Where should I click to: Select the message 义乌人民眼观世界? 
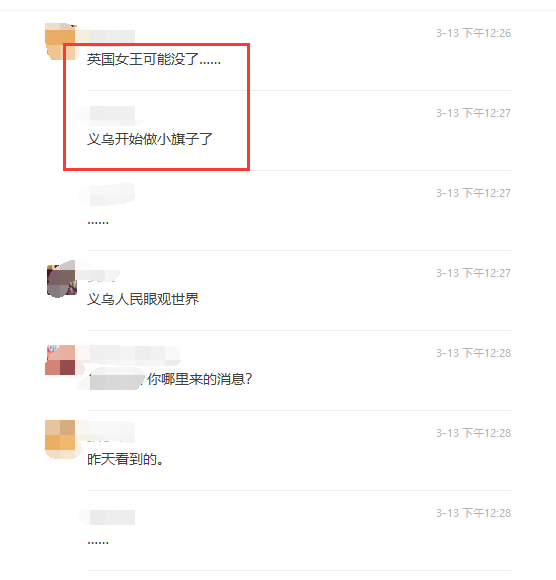coord(143,299)
